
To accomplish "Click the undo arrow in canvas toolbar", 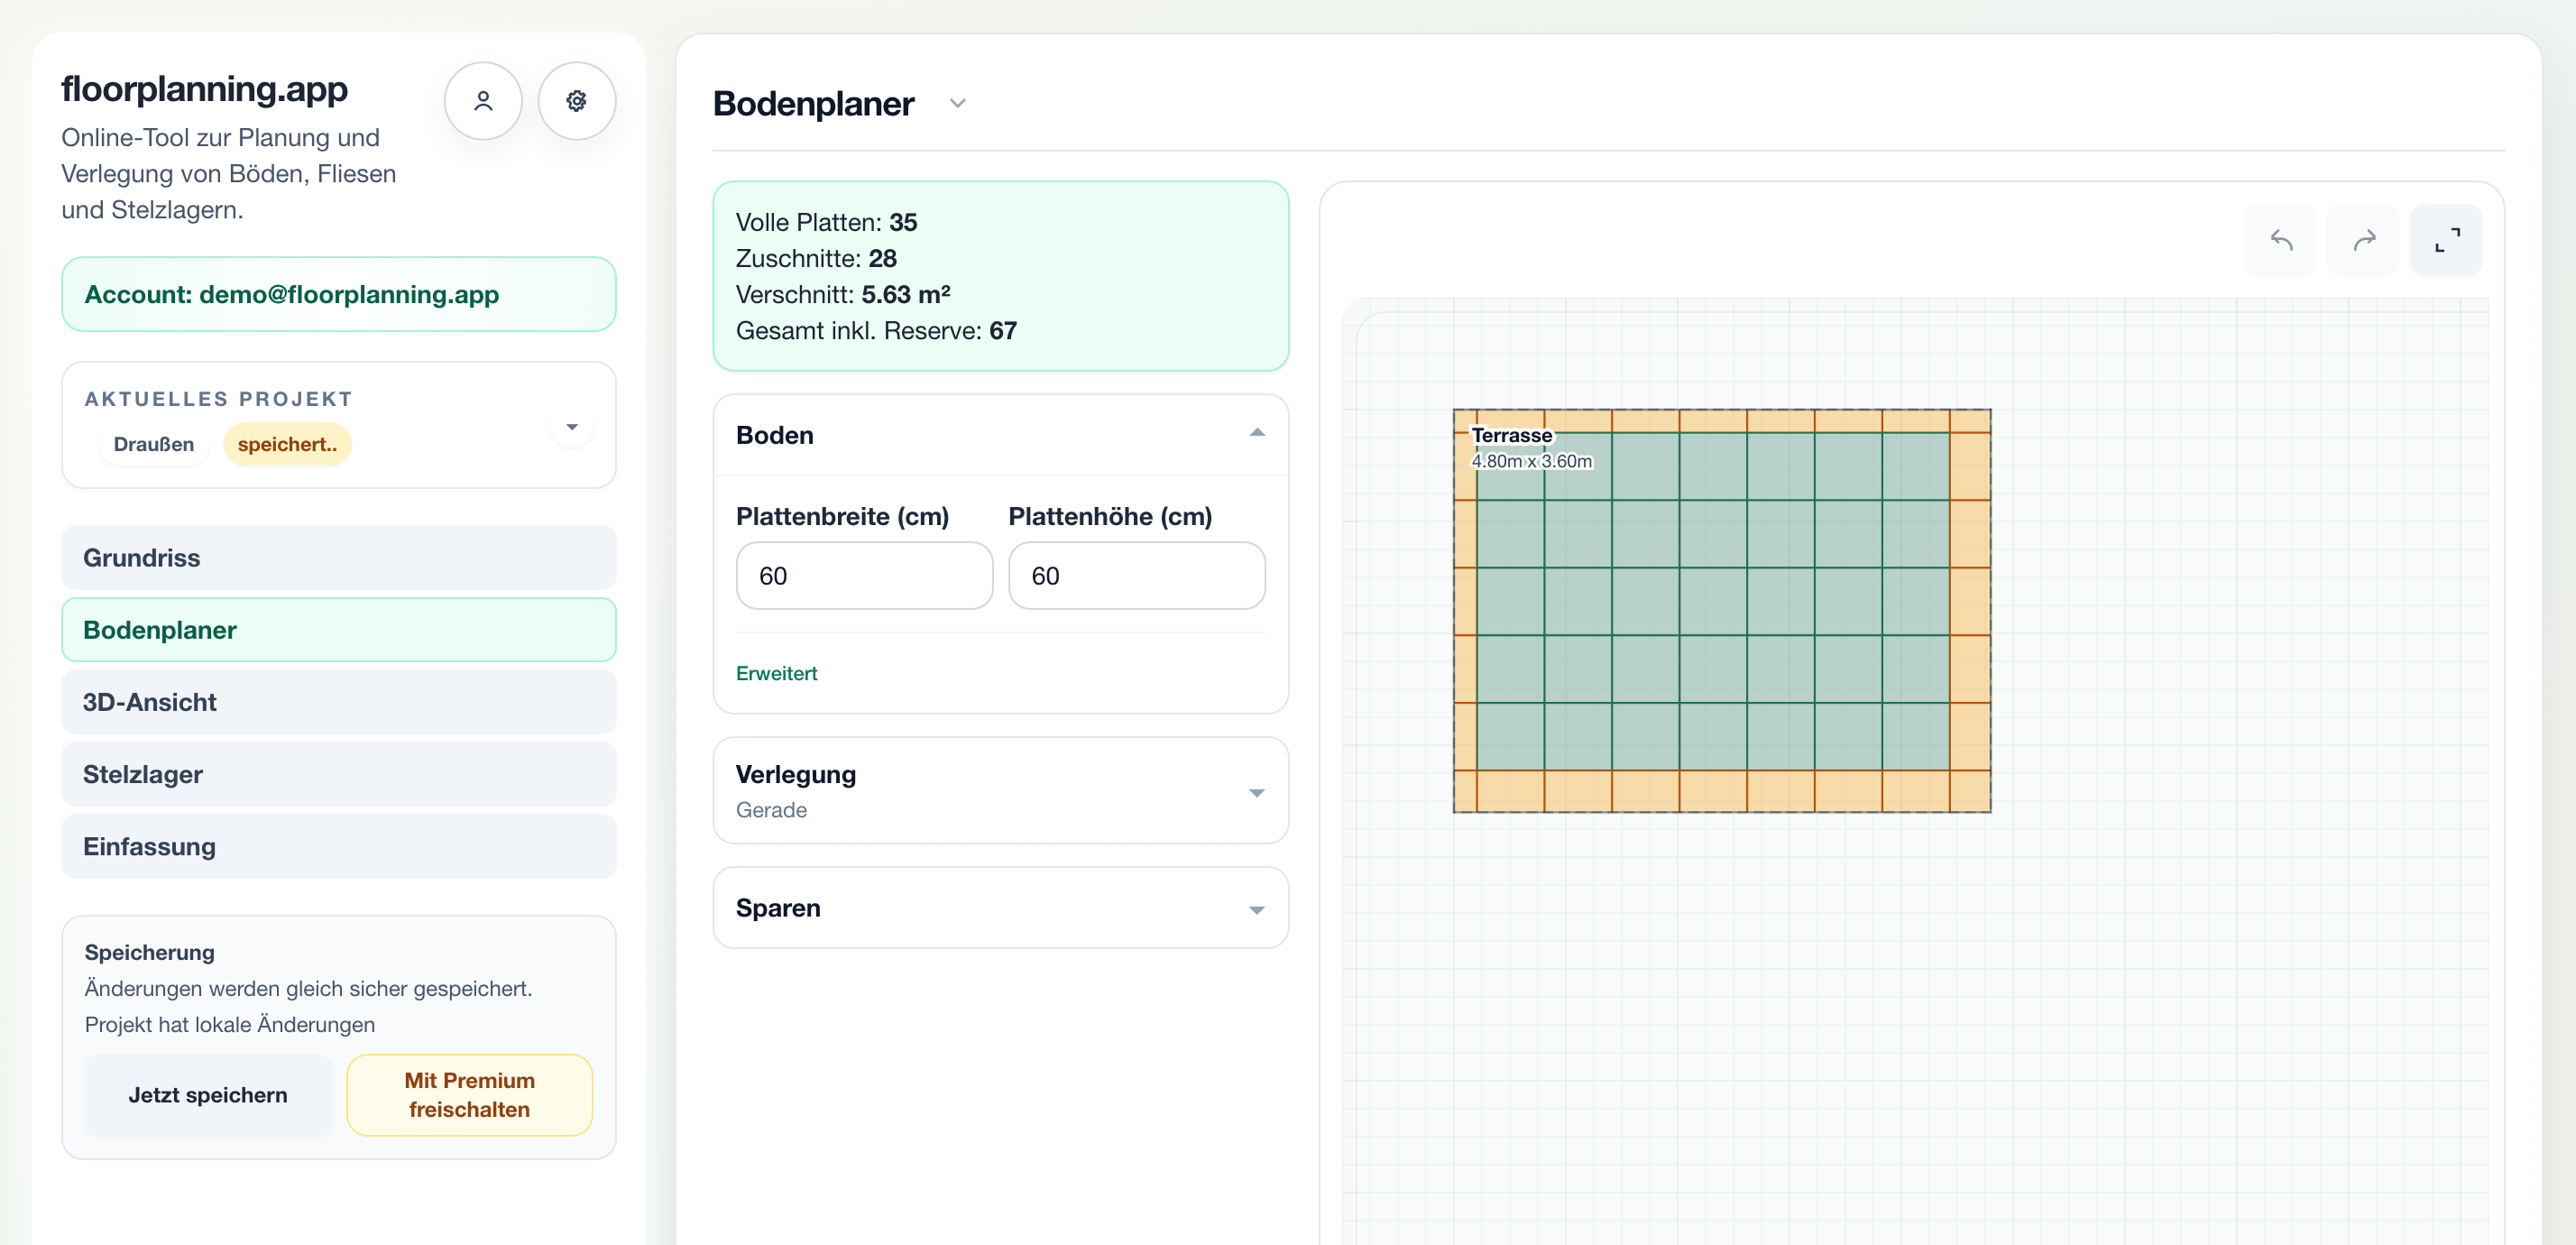I will (2281, 240).
